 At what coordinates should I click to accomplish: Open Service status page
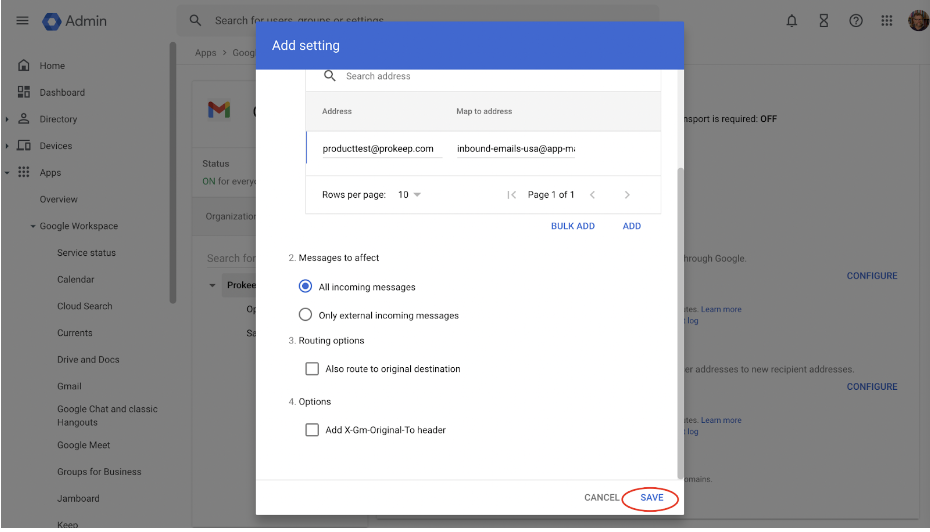coord(87,253)
